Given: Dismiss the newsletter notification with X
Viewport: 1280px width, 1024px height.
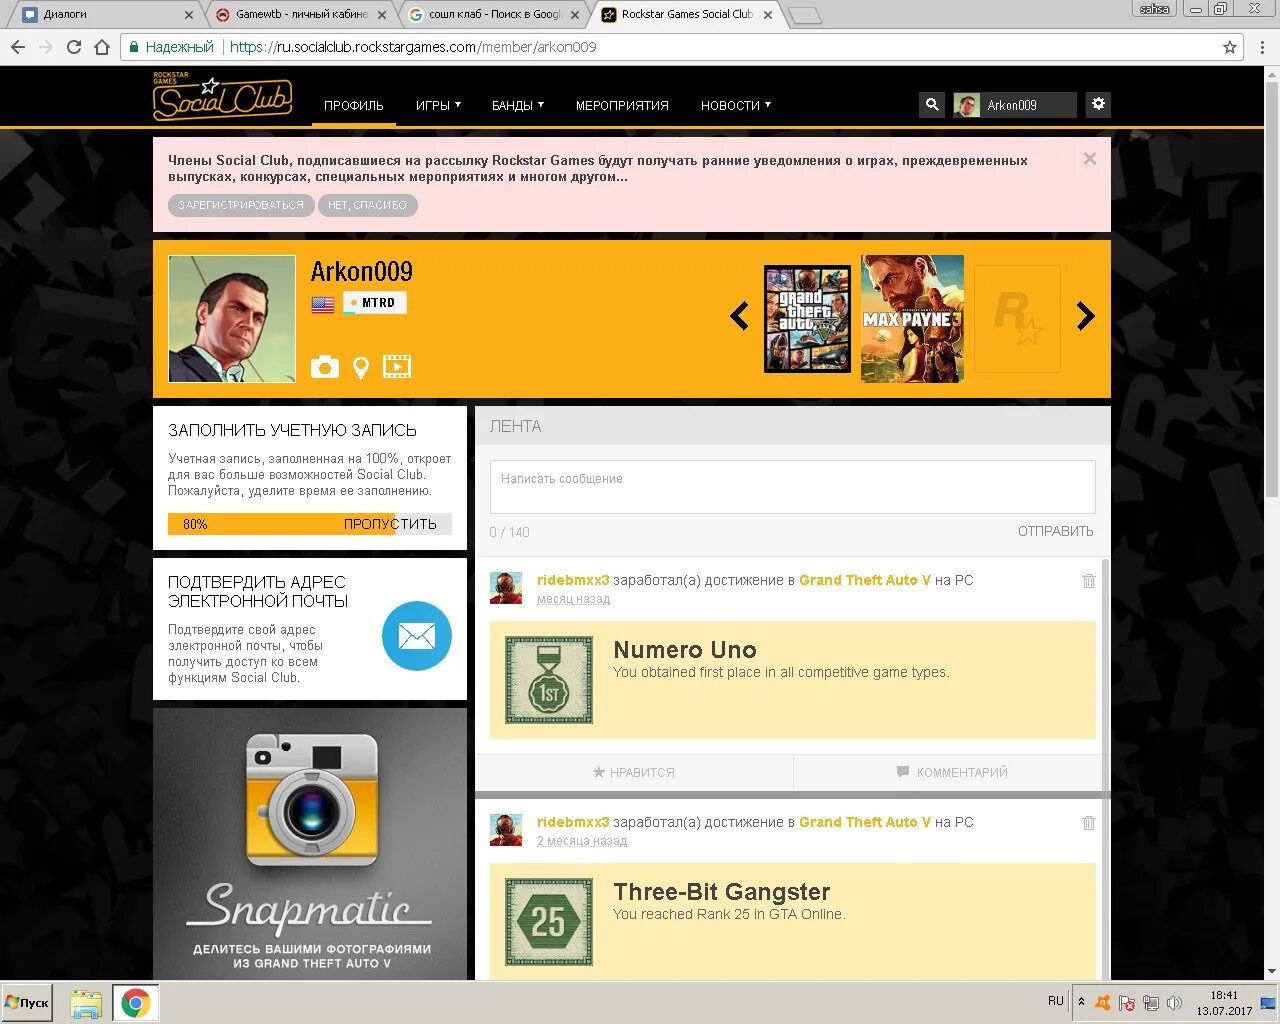Looking at the screenshot, I should 1090,159.
